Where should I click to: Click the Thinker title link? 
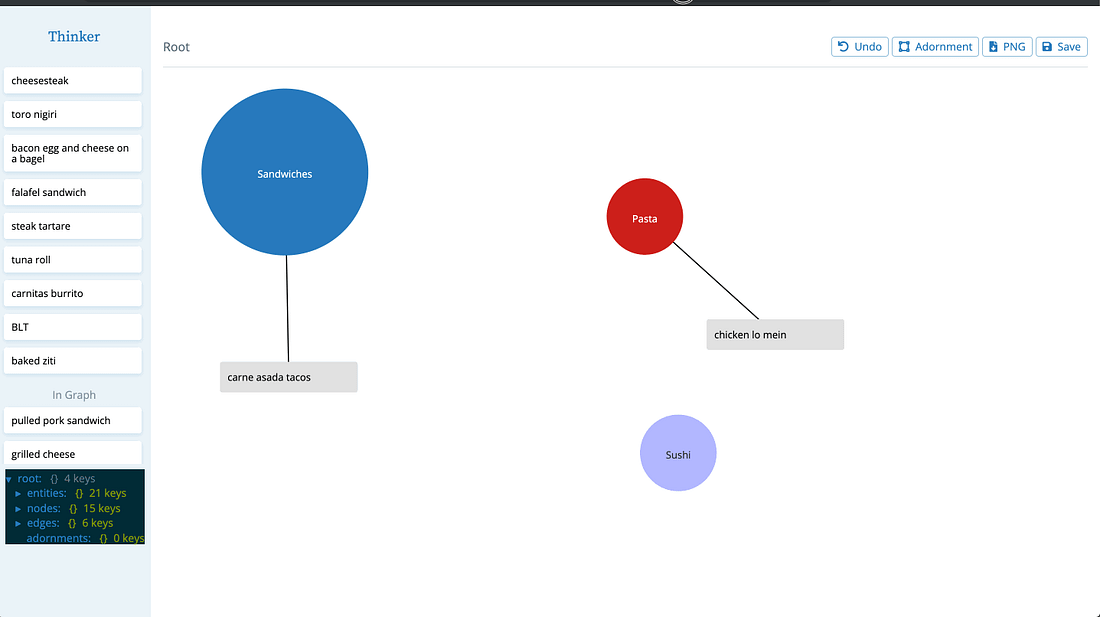[x=74, y=37]
